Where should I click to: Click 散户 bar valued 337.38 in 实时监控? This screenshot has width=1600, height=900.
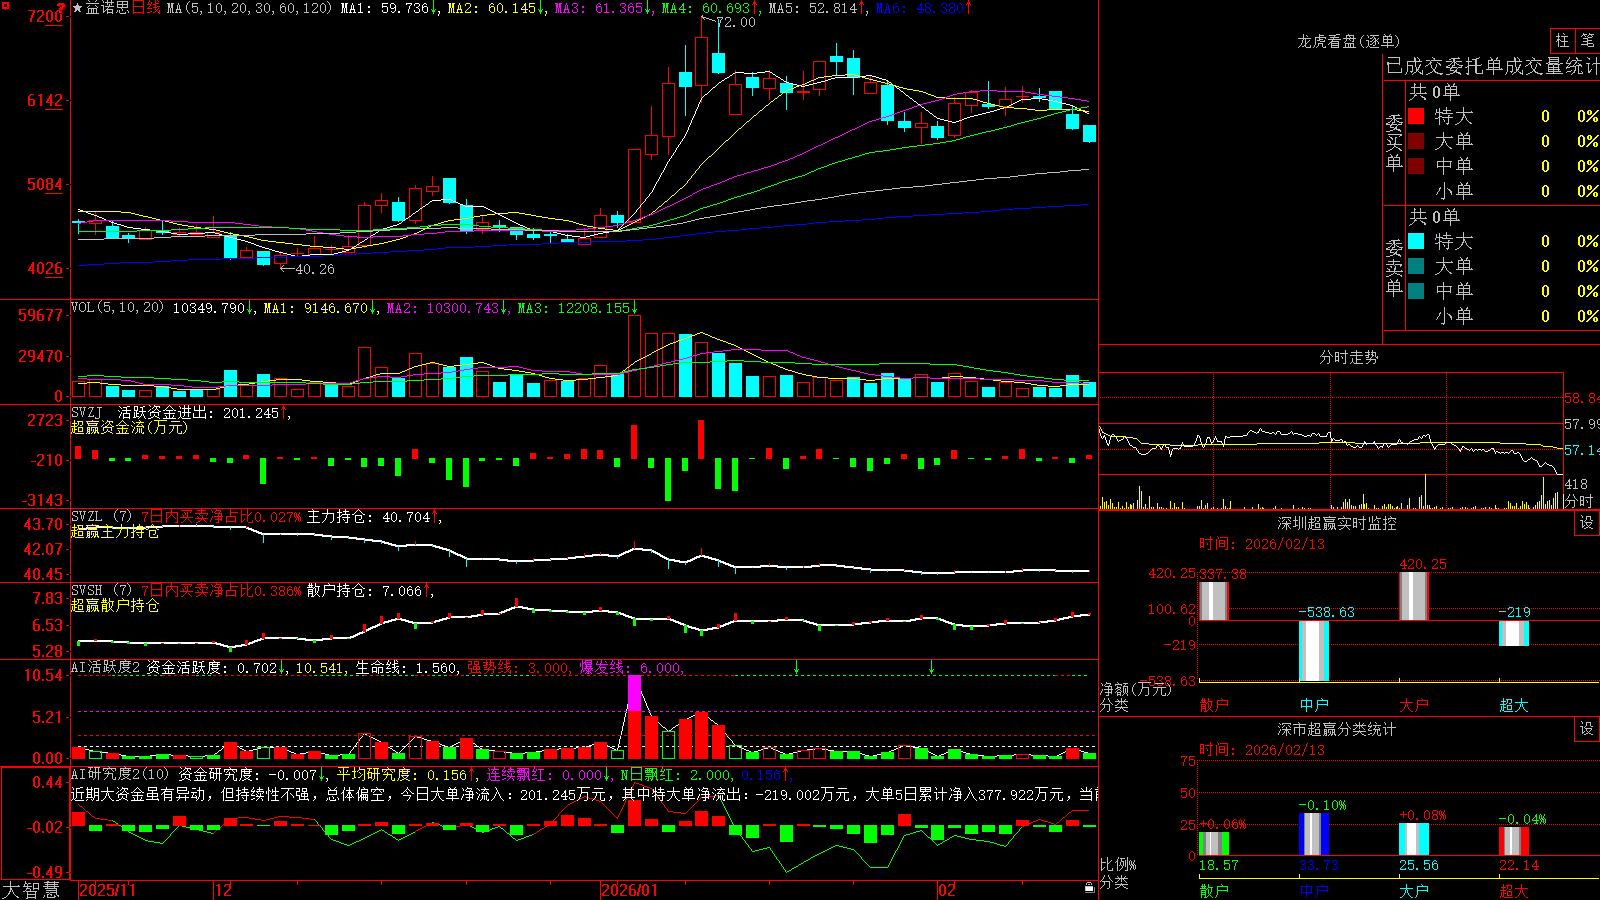tap(1213, 601)
